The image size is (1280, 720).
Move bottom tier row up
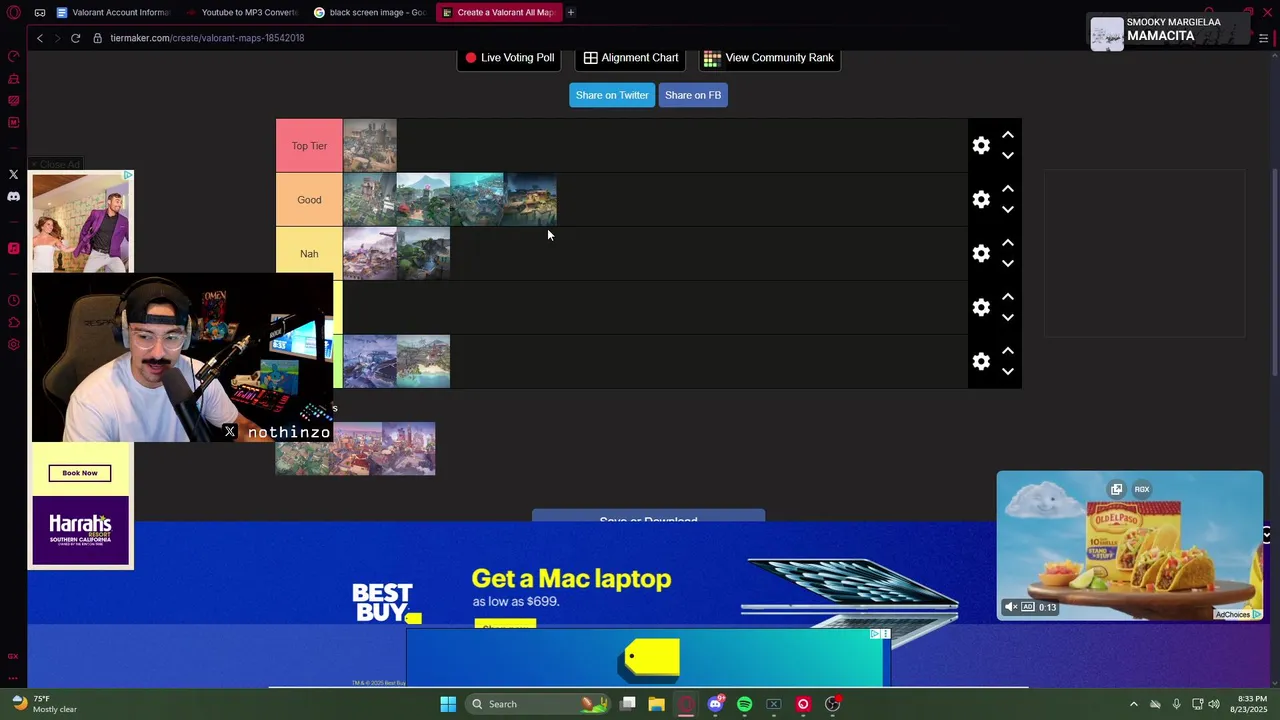pos(1008,351)
